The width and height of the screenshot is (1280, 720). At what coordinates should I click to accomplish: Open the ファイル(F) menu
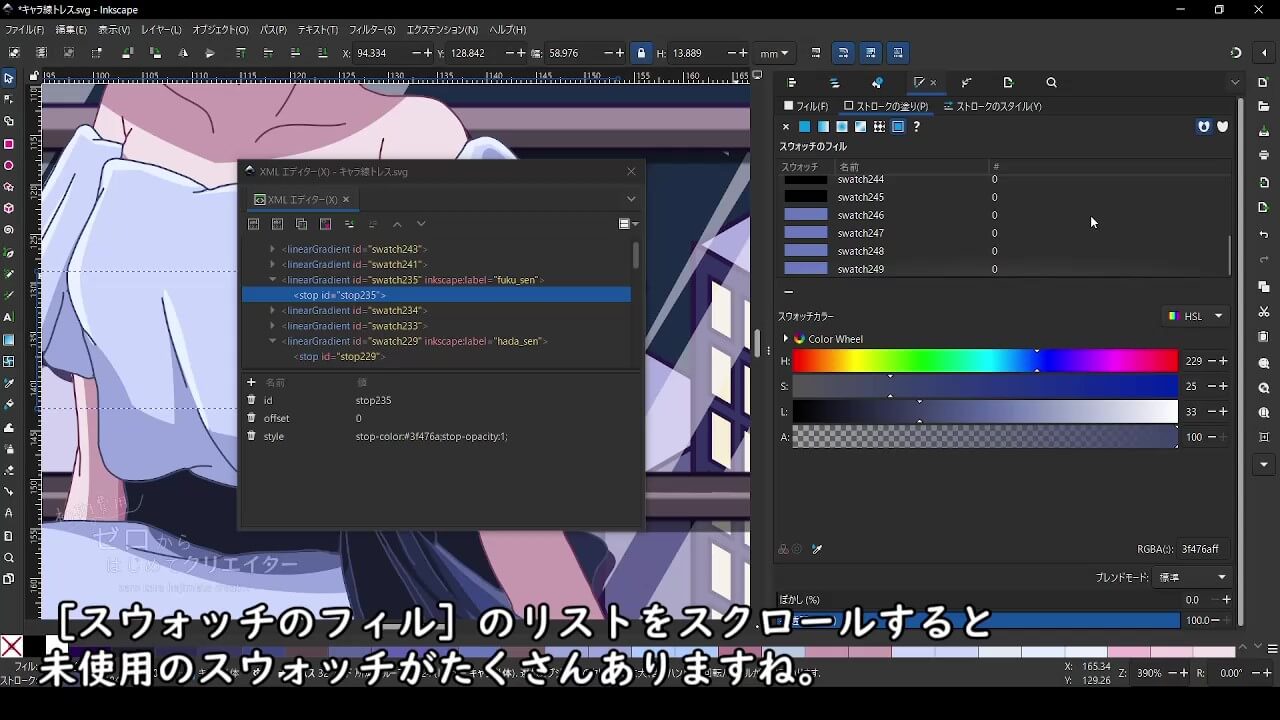pos(25,30)
